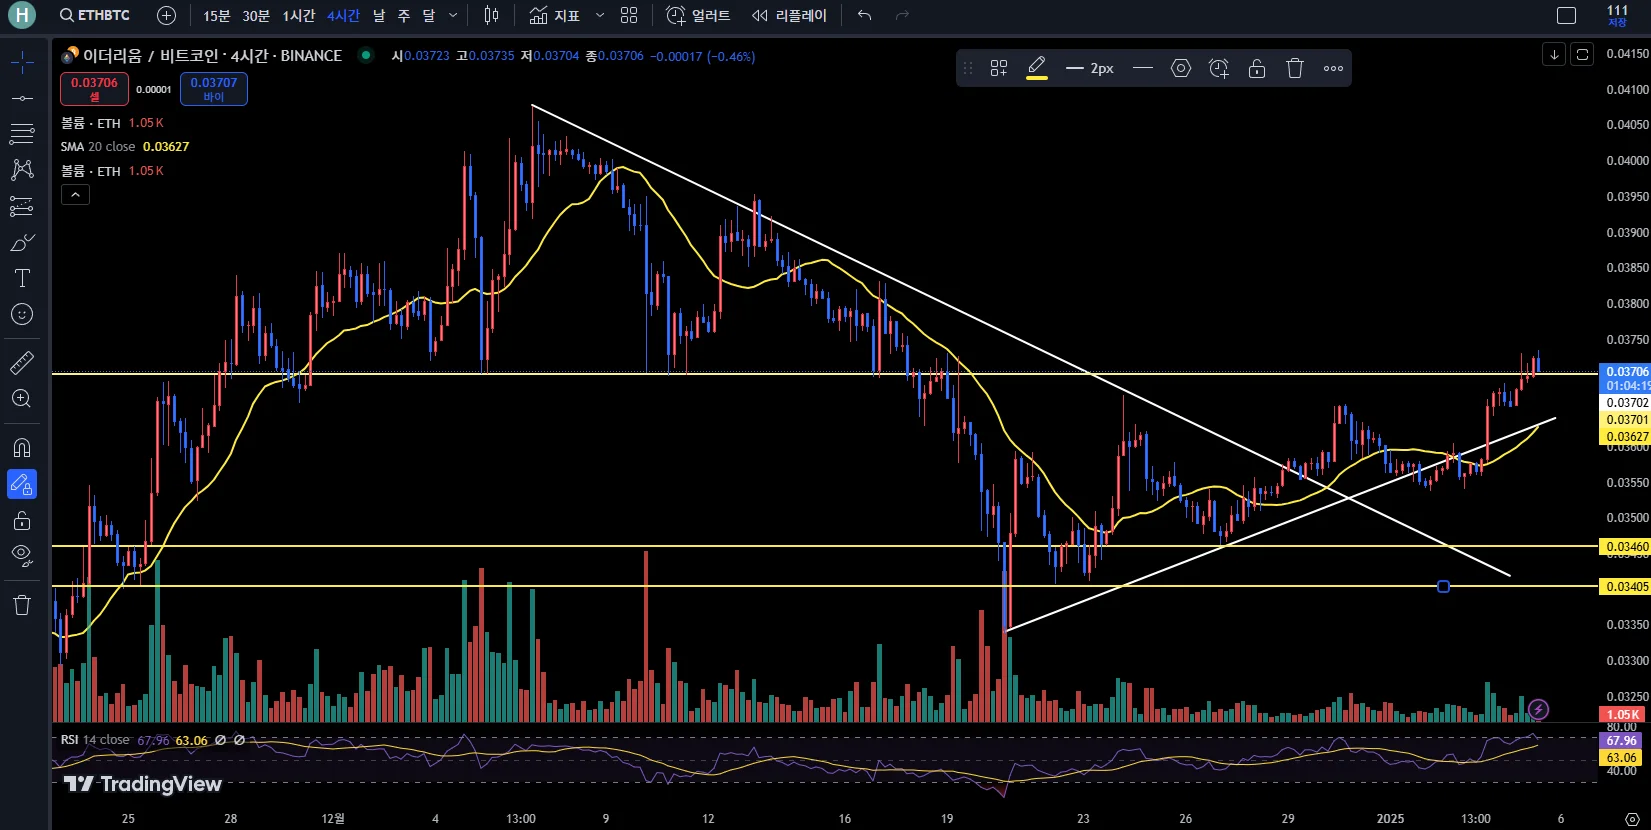Click the 1.05 K volume price label
Viewport: 1651px width, 830px height.
[1624, 715]
